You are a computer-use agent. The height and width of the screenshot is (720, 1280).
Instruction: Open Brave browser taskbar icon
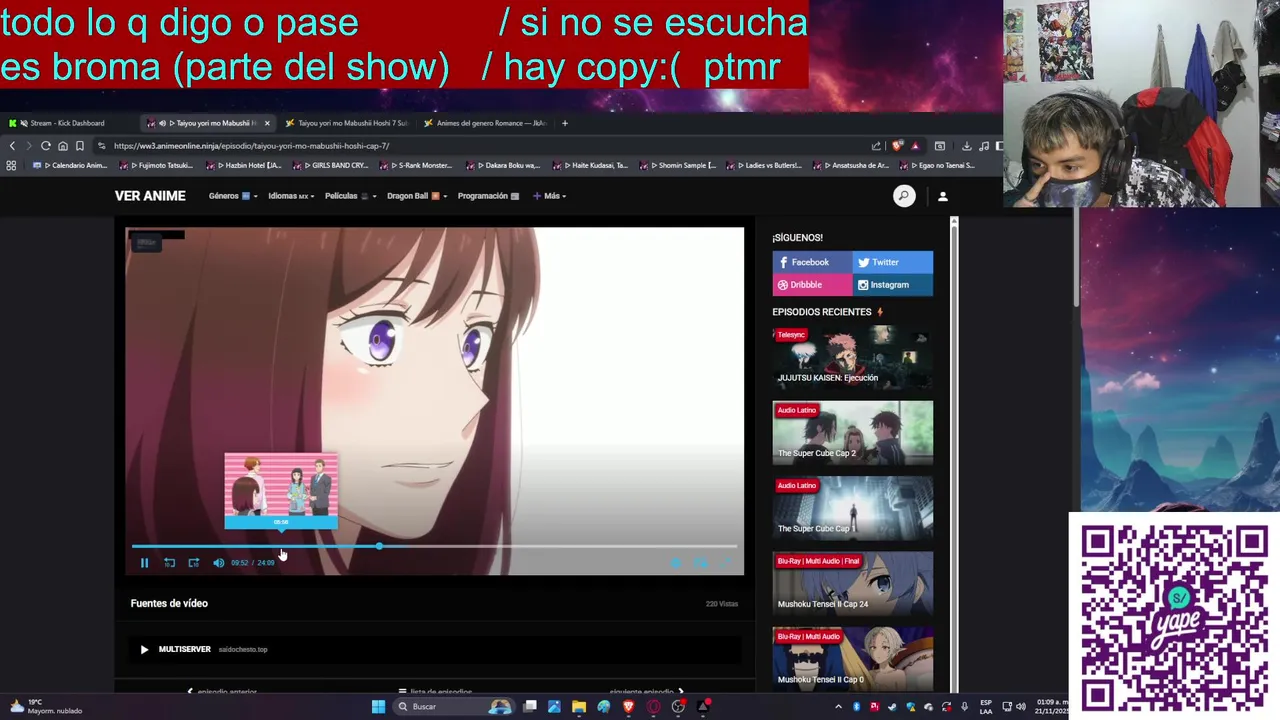[628, 707]
